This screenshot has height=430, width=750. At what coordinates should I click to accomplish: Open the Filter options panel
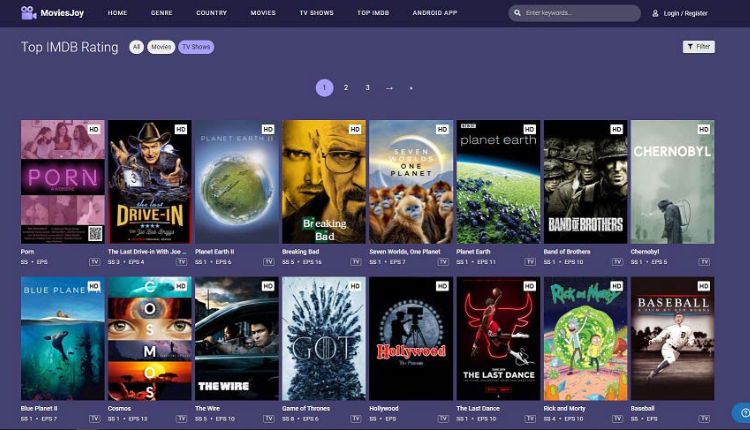[698, 47]
